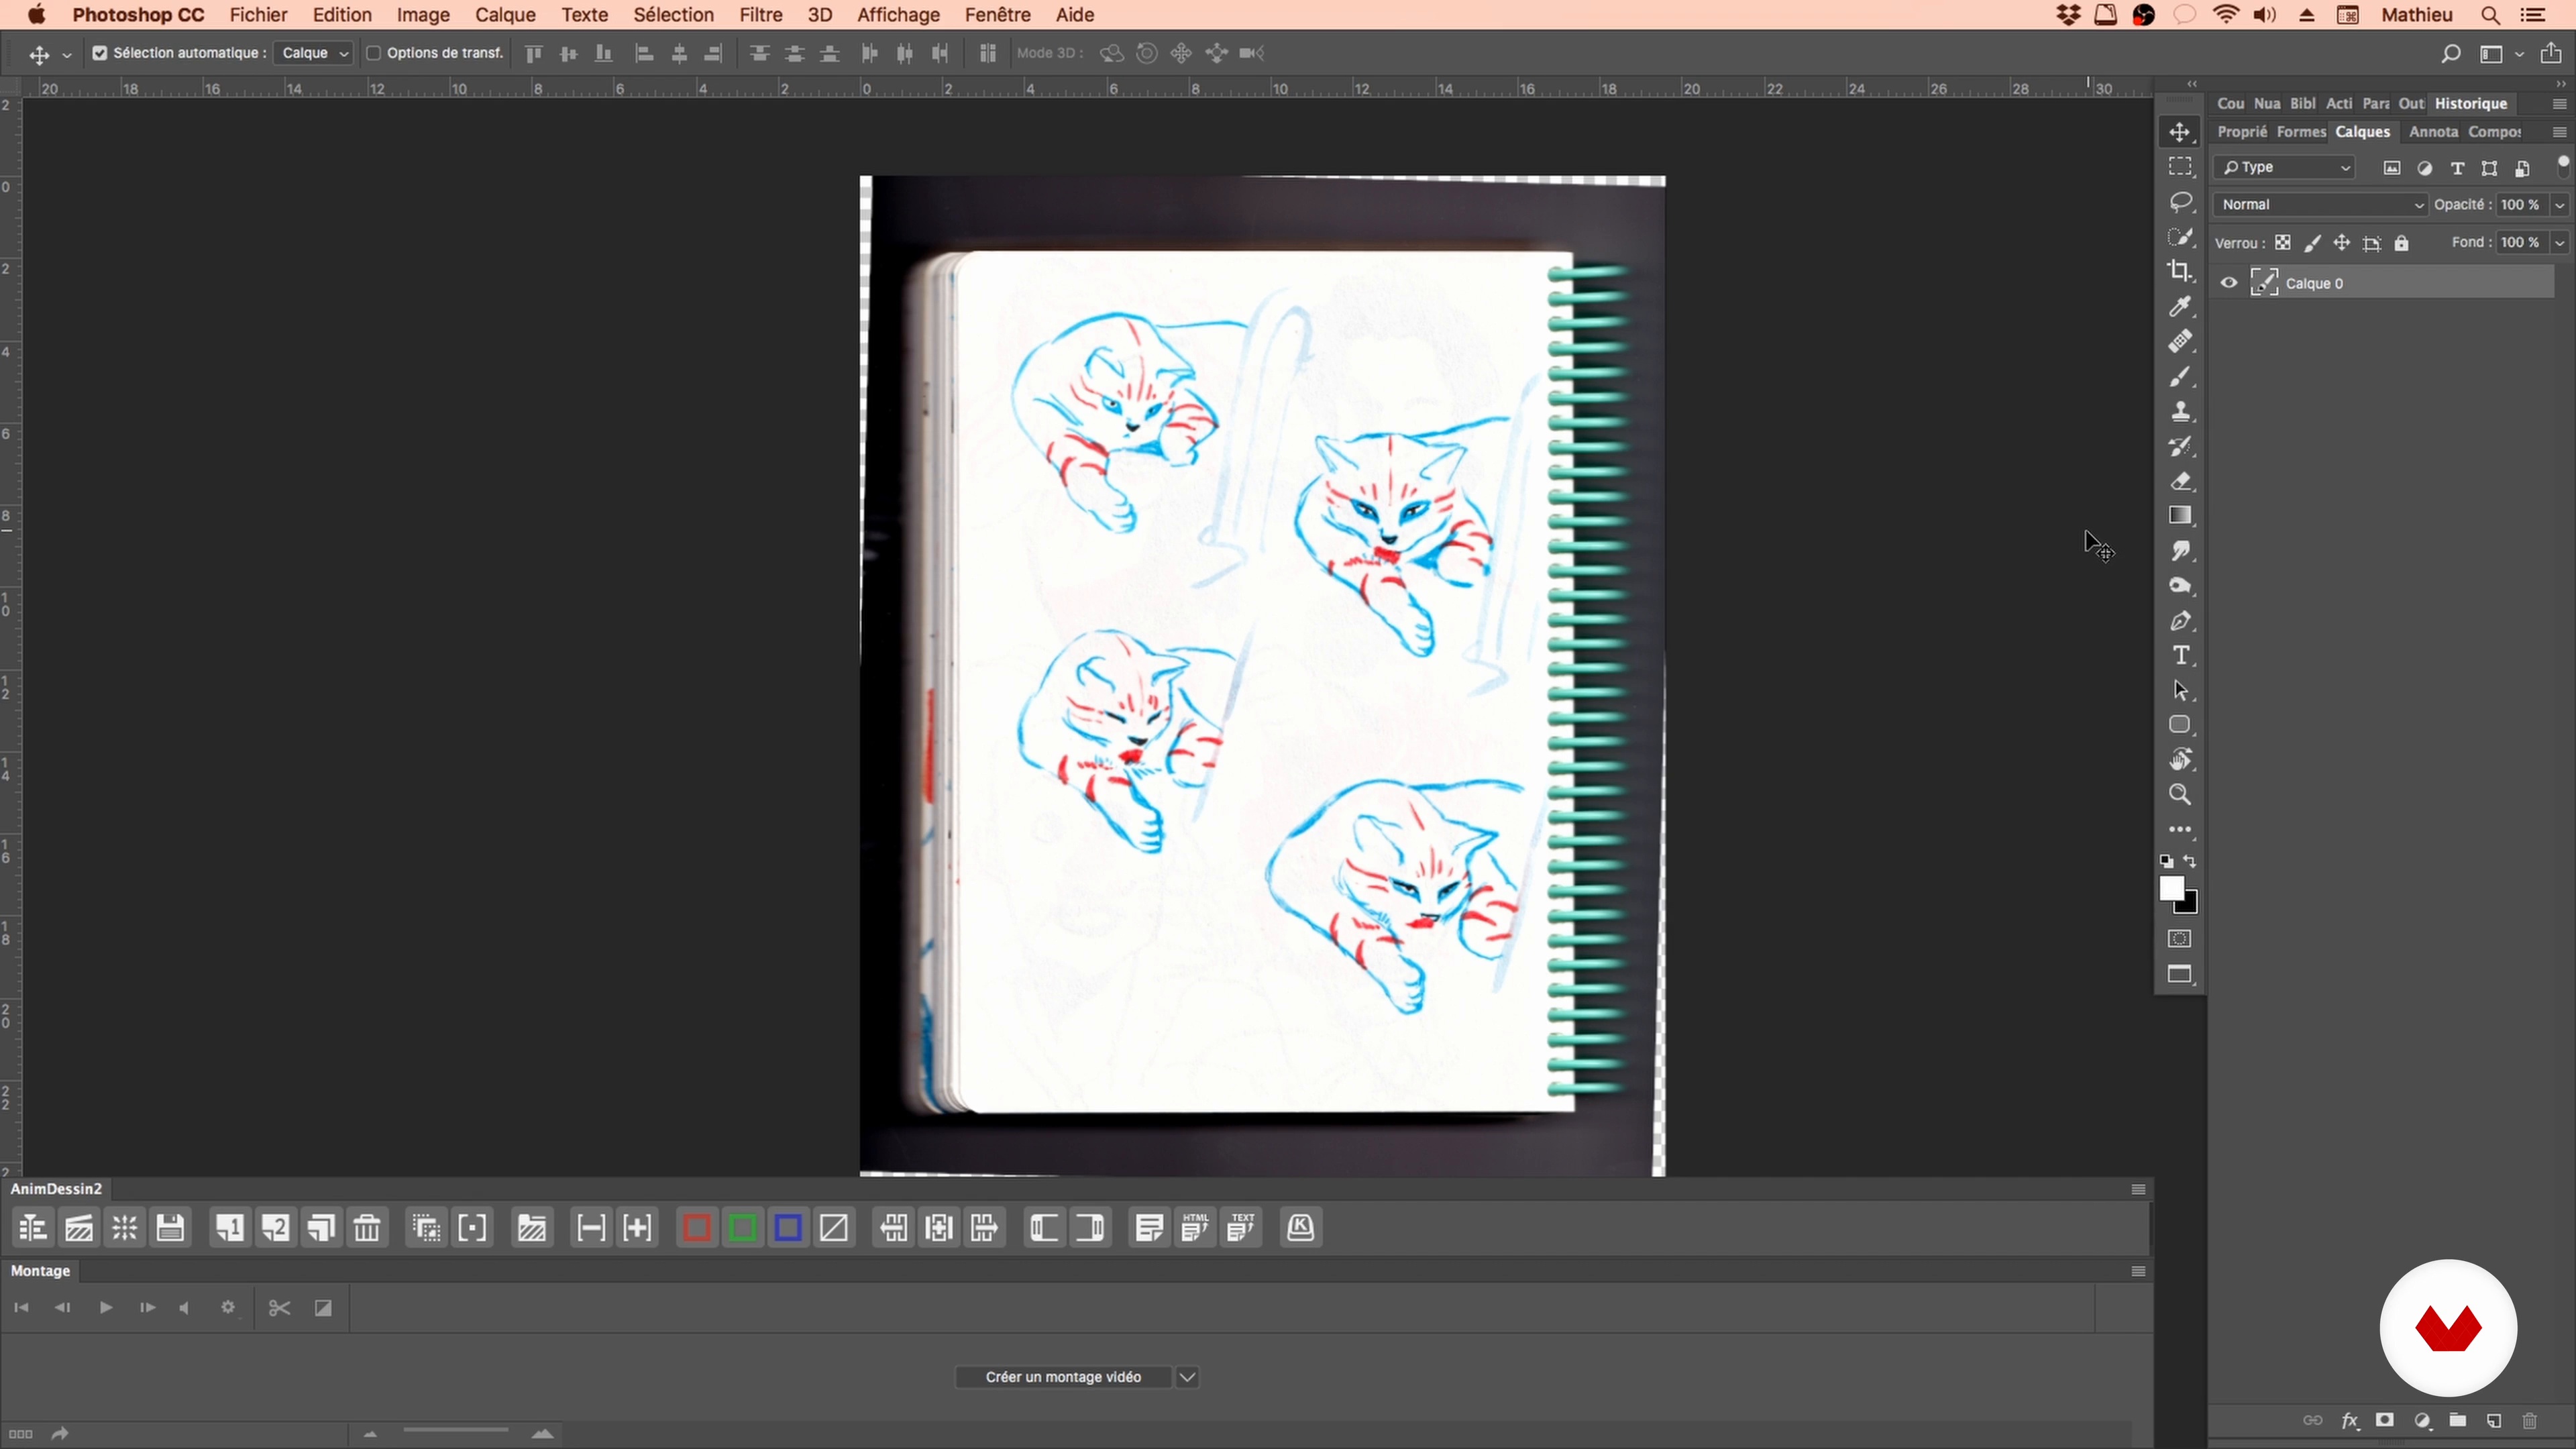Select the History Brush tool
This screenshot has width=2576, height=1449.
point(2180,446)
